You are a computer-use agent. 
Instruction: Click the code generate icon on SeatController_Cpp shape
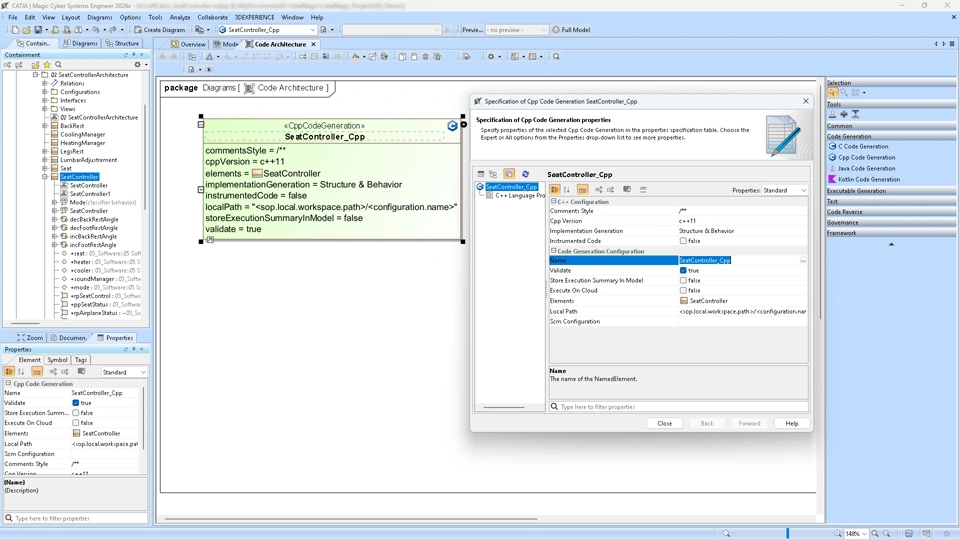pos(452,126)
